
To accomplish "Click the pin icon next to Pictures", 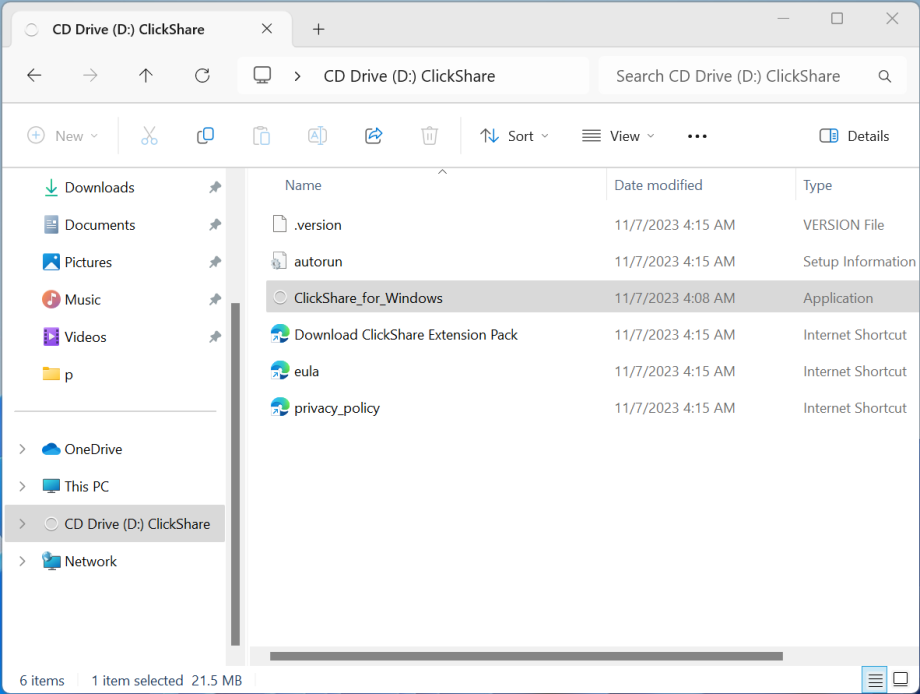I will [x=215, y=262].
